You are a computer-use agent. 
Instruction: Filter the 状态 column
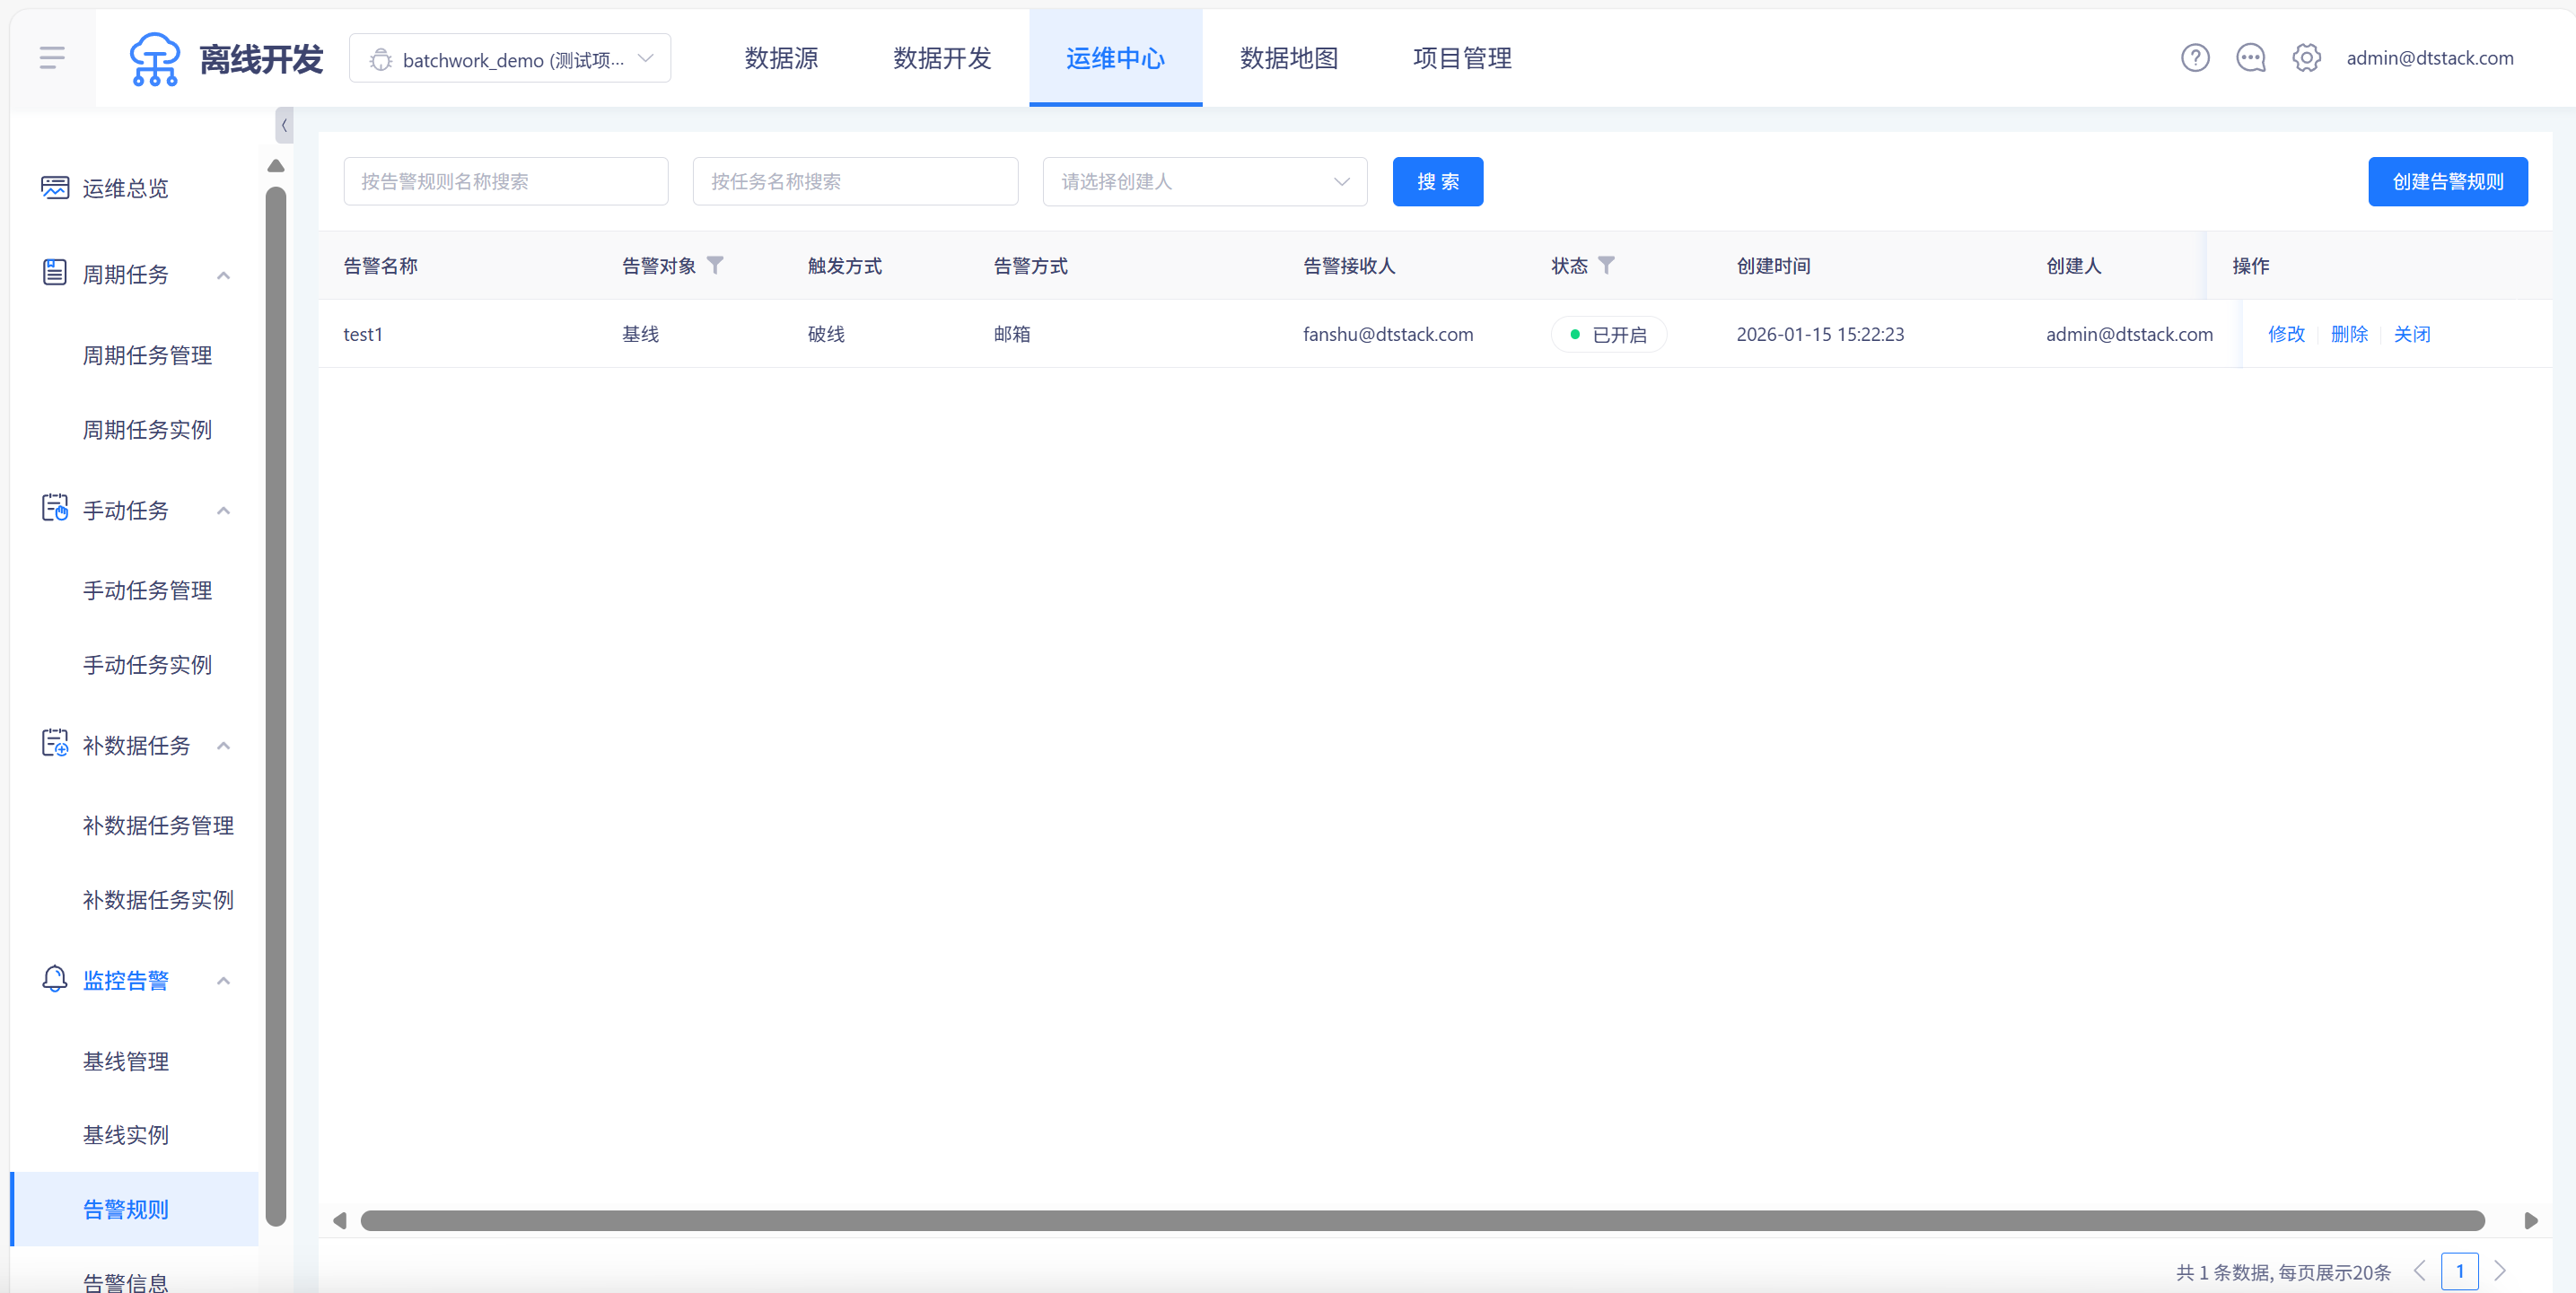pos(1606,265)
